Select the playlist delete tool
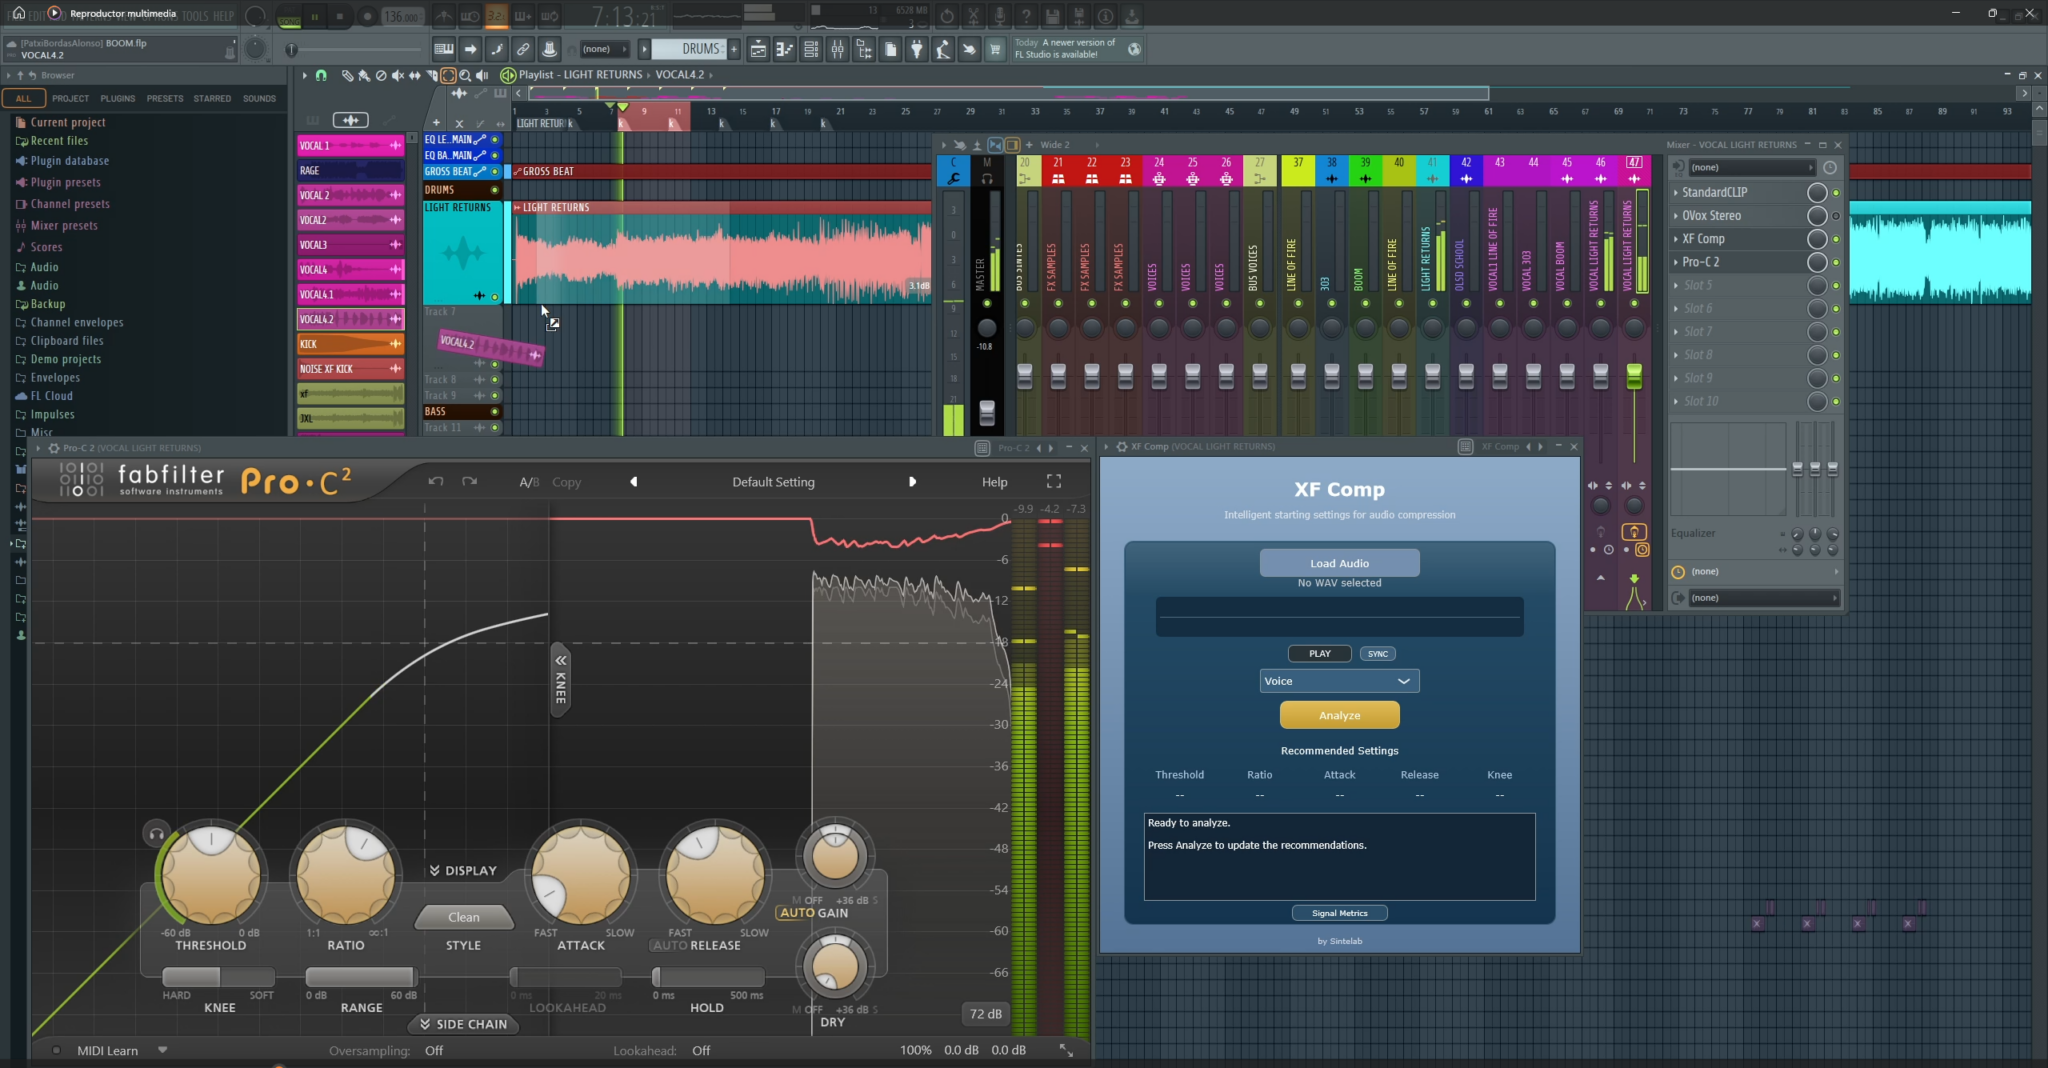 tap(380, 75)
